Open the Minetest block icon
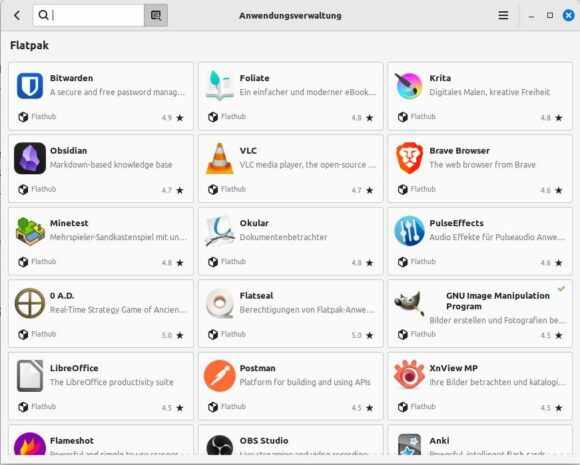The height and width of the screenshot is (465, 580). click(30, 231)
